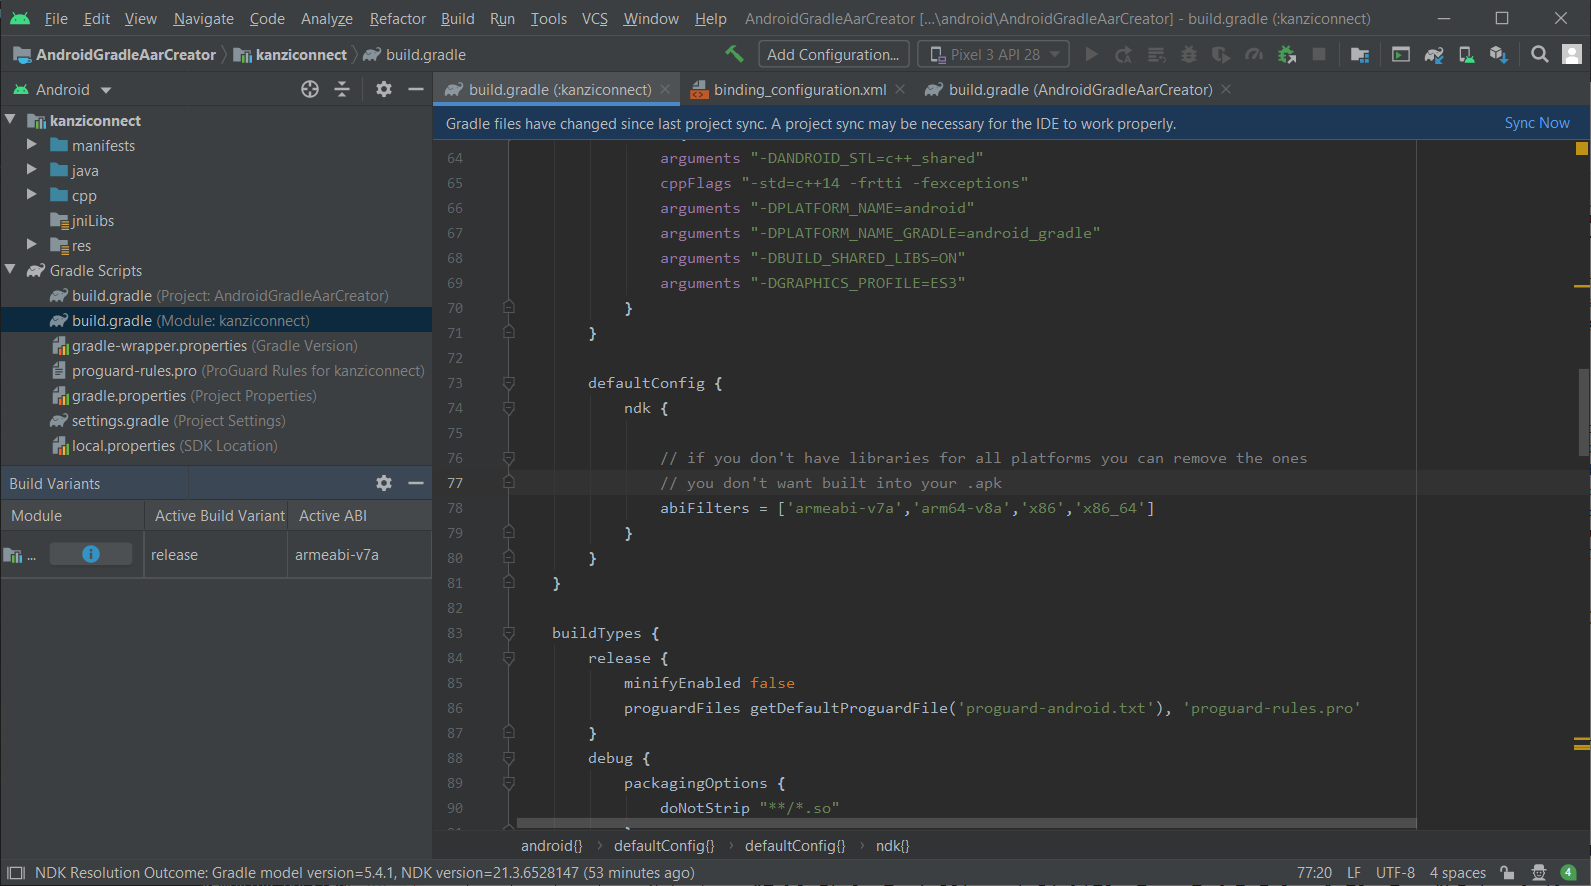Click the Collapse All icon in Project panel
Image resolution: width=1591 pixels, height=886 pixels.
342,89
